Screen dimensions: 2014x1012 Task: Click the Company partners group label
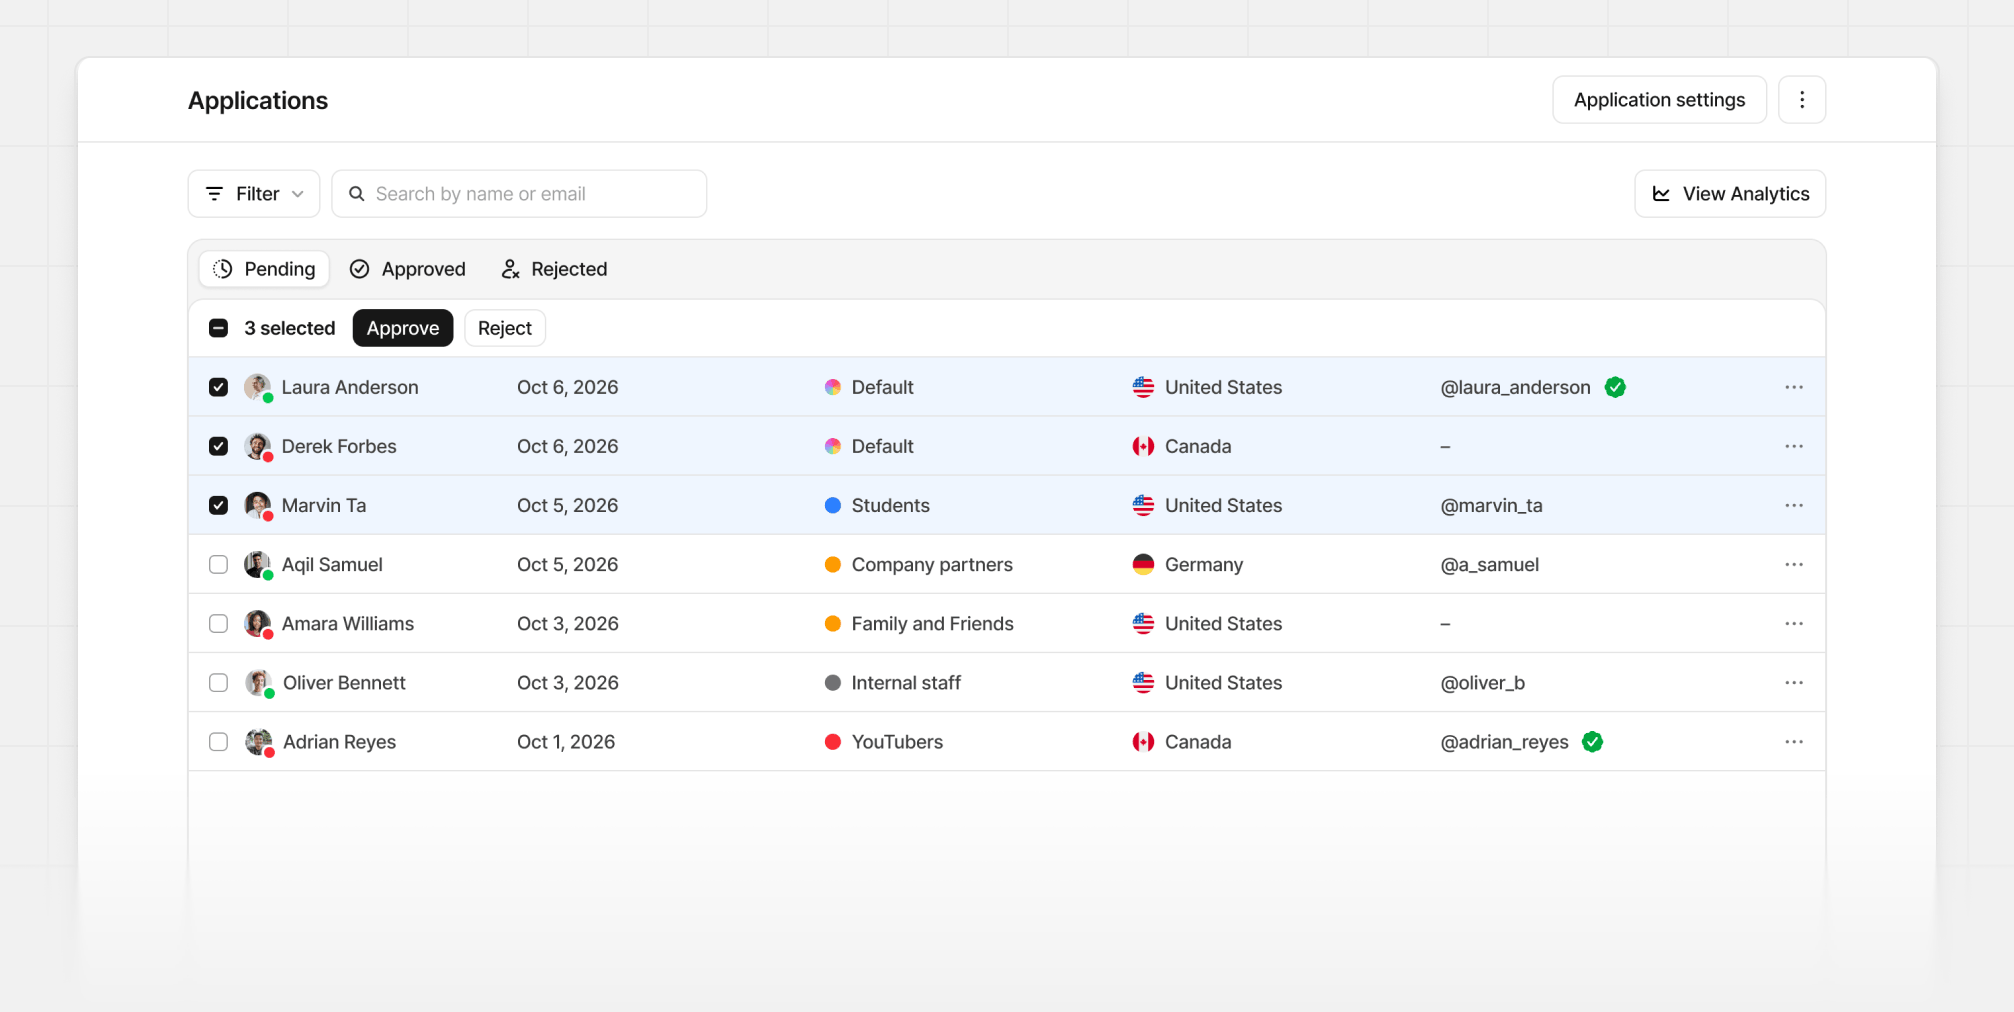(x=932, y=564)
